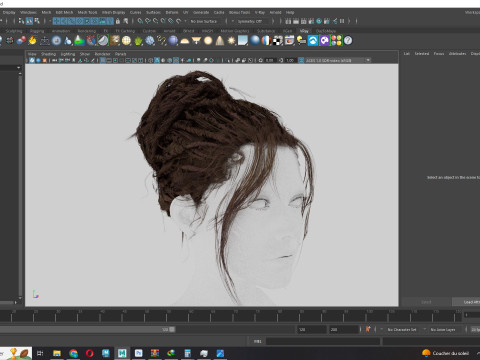Open Chrome from the Windows taskbar

tap(73, 353)
